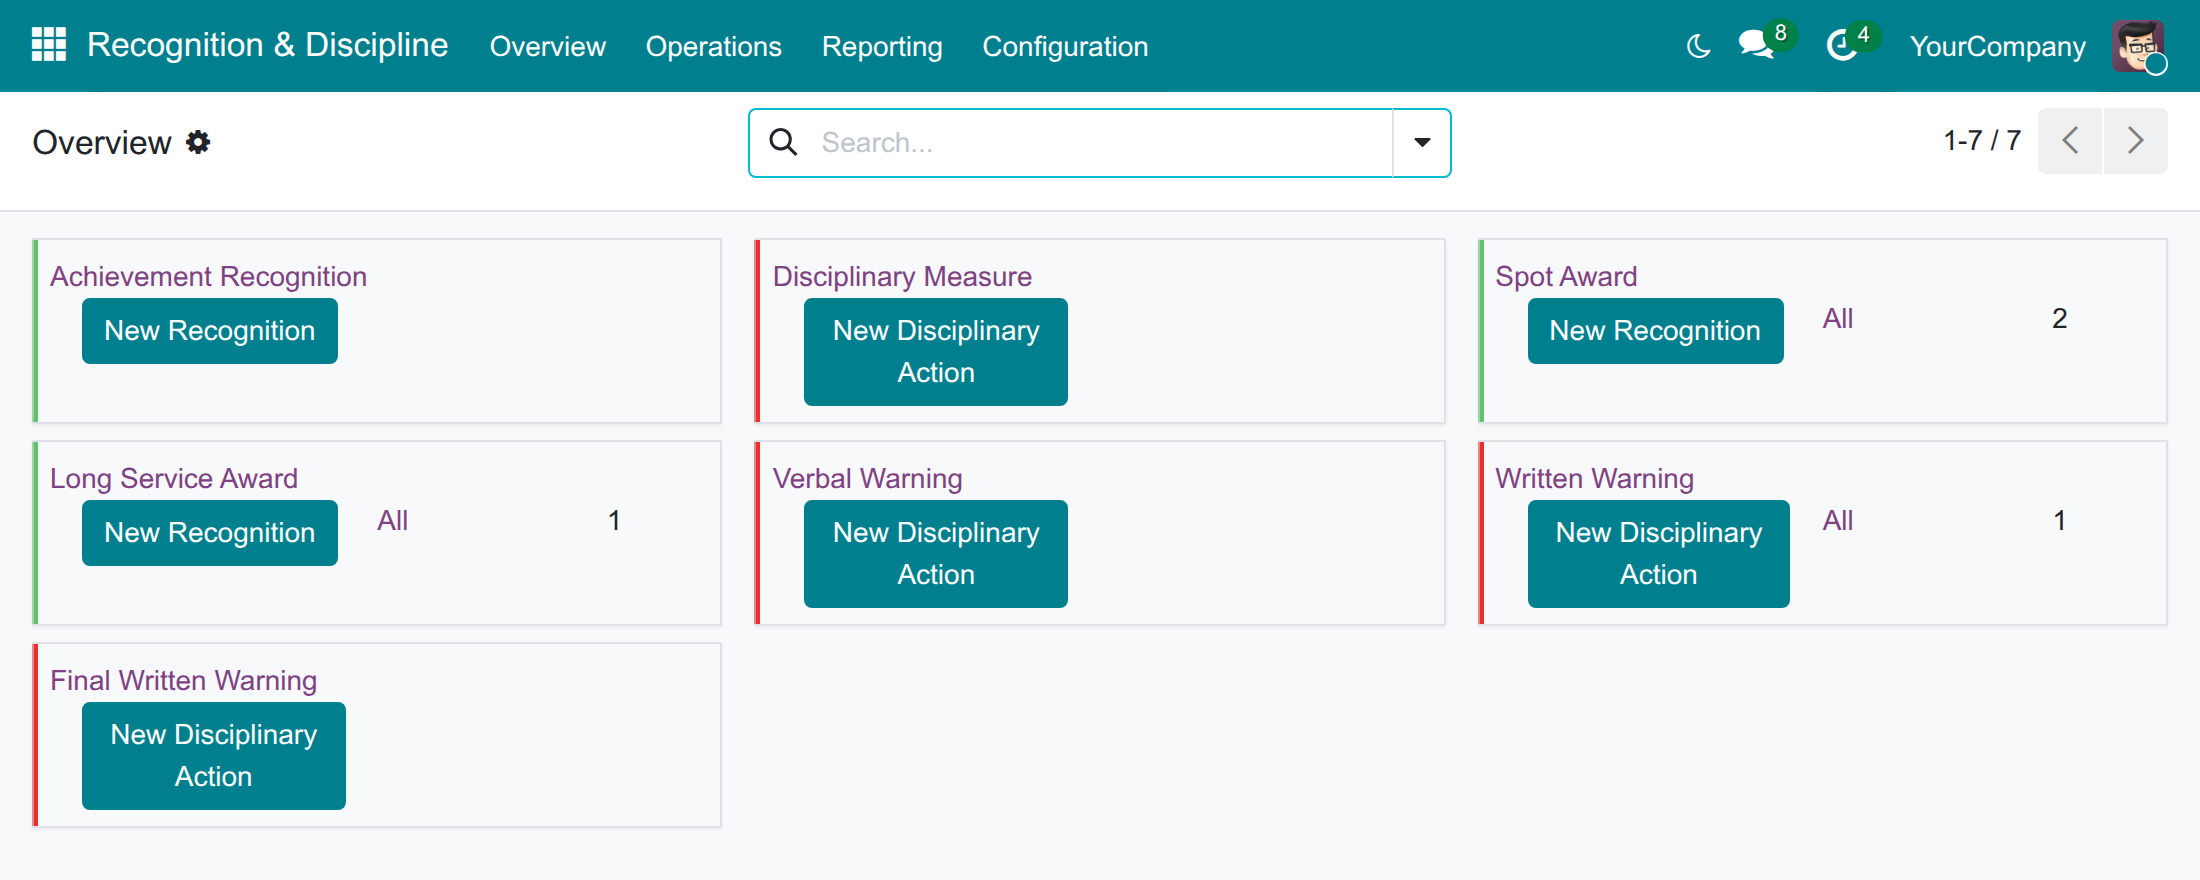Click New Disciplinary Action in Verbal Warning card
The image size is (2200, 880).
tap(936, 554)
